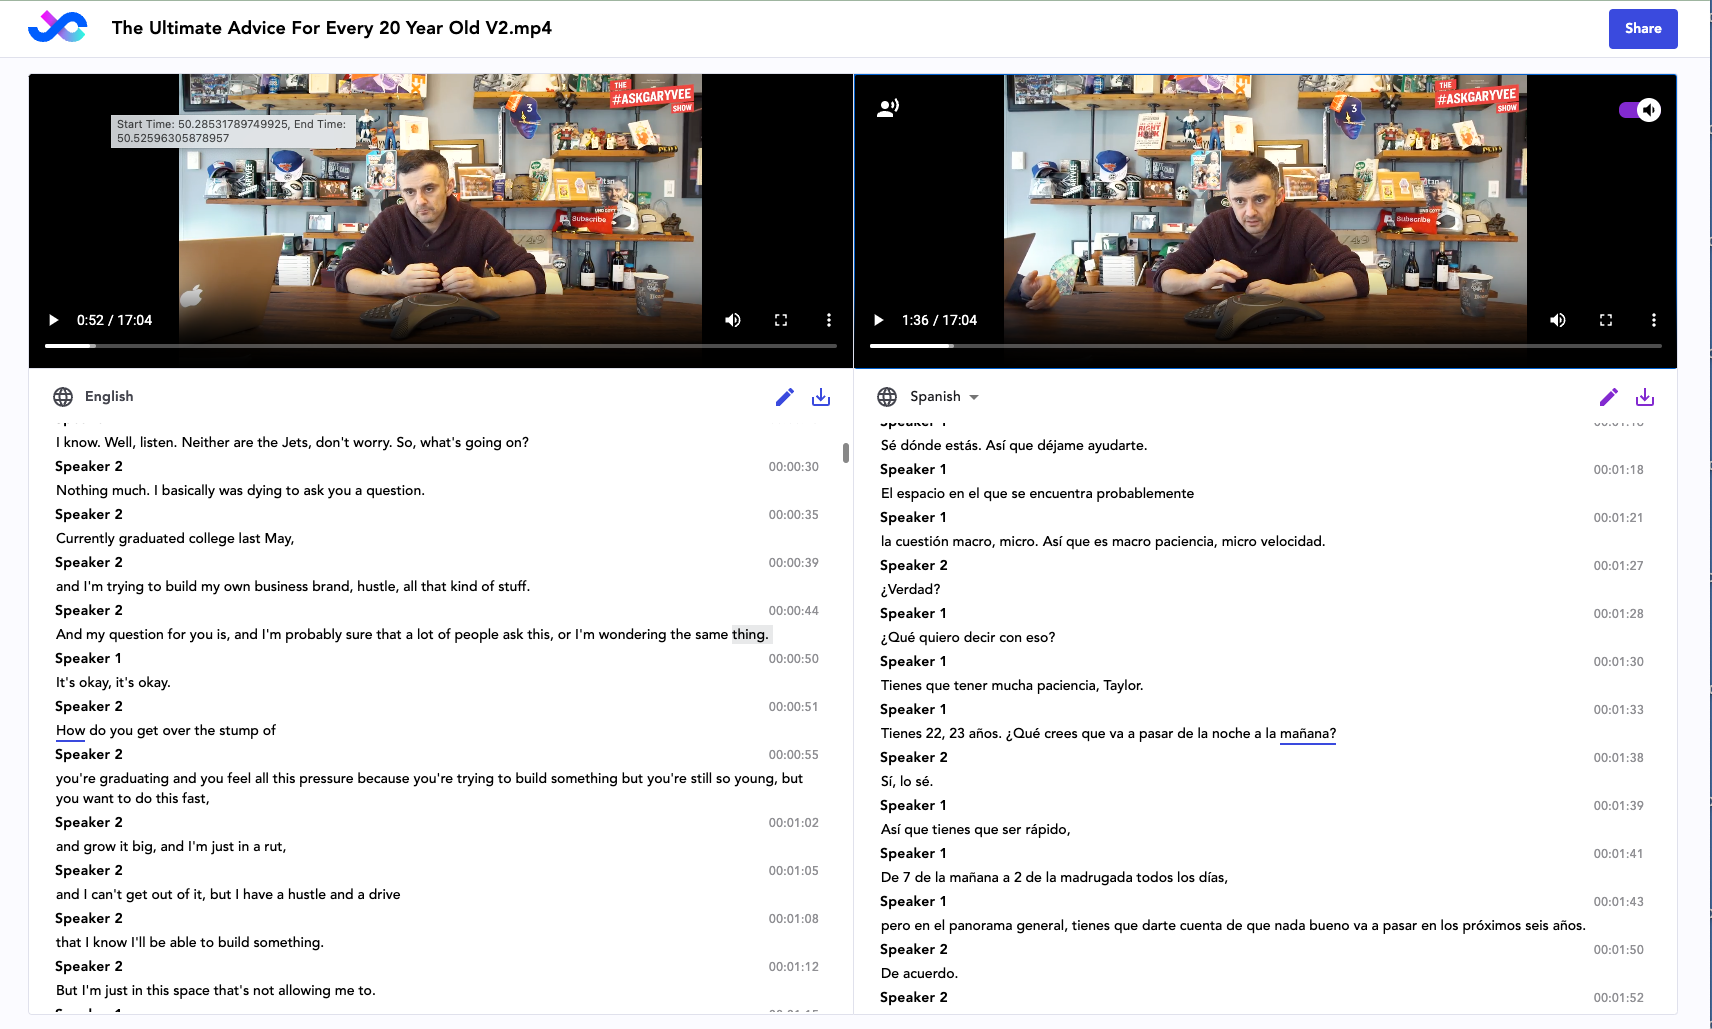The image size is (1712, 1029).
Task: Click the 00:01:38 timestamp in Spanish transcript
Action: pyautogui.click(x=1618, y=758)
